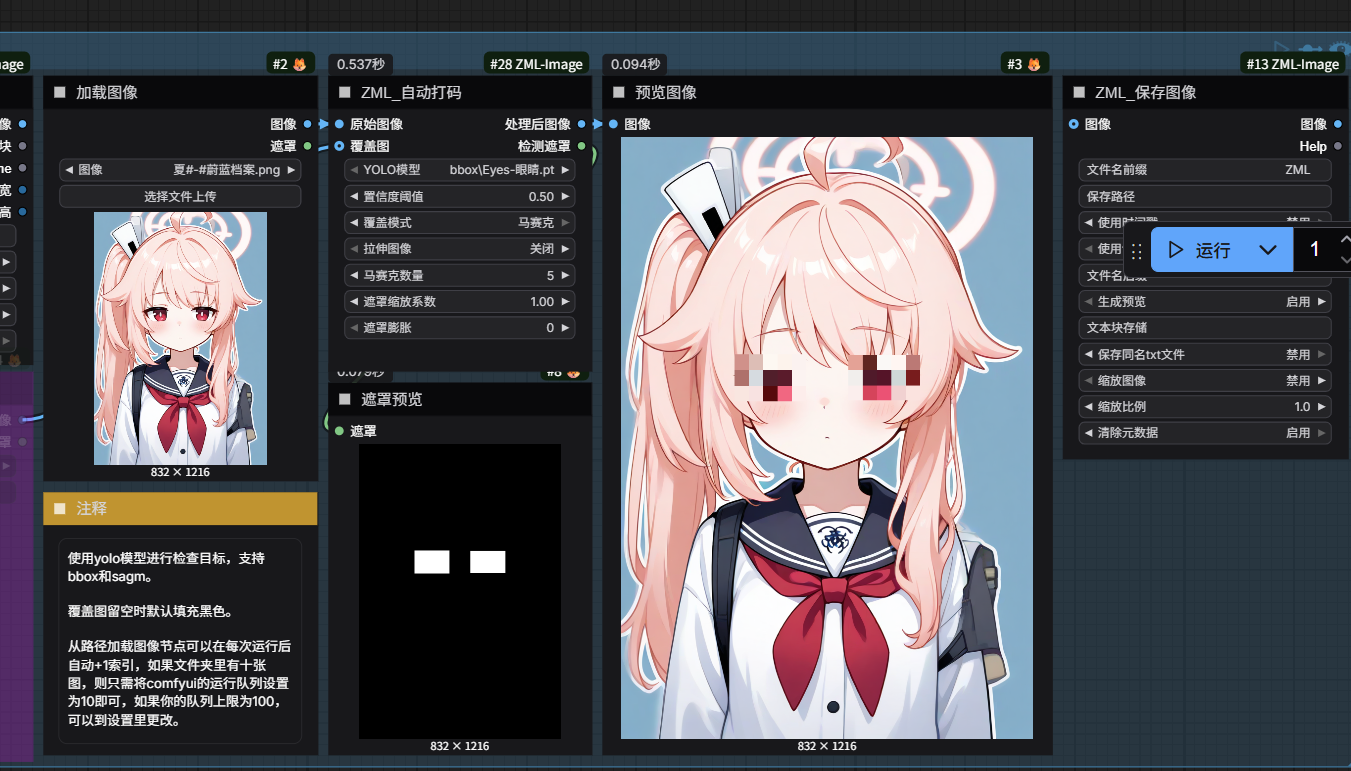The width and height of the screenshot is (1351, 771).
Task: Collapse the ZML_自动打码 node via its title square
Action: (x=345, y=92)
